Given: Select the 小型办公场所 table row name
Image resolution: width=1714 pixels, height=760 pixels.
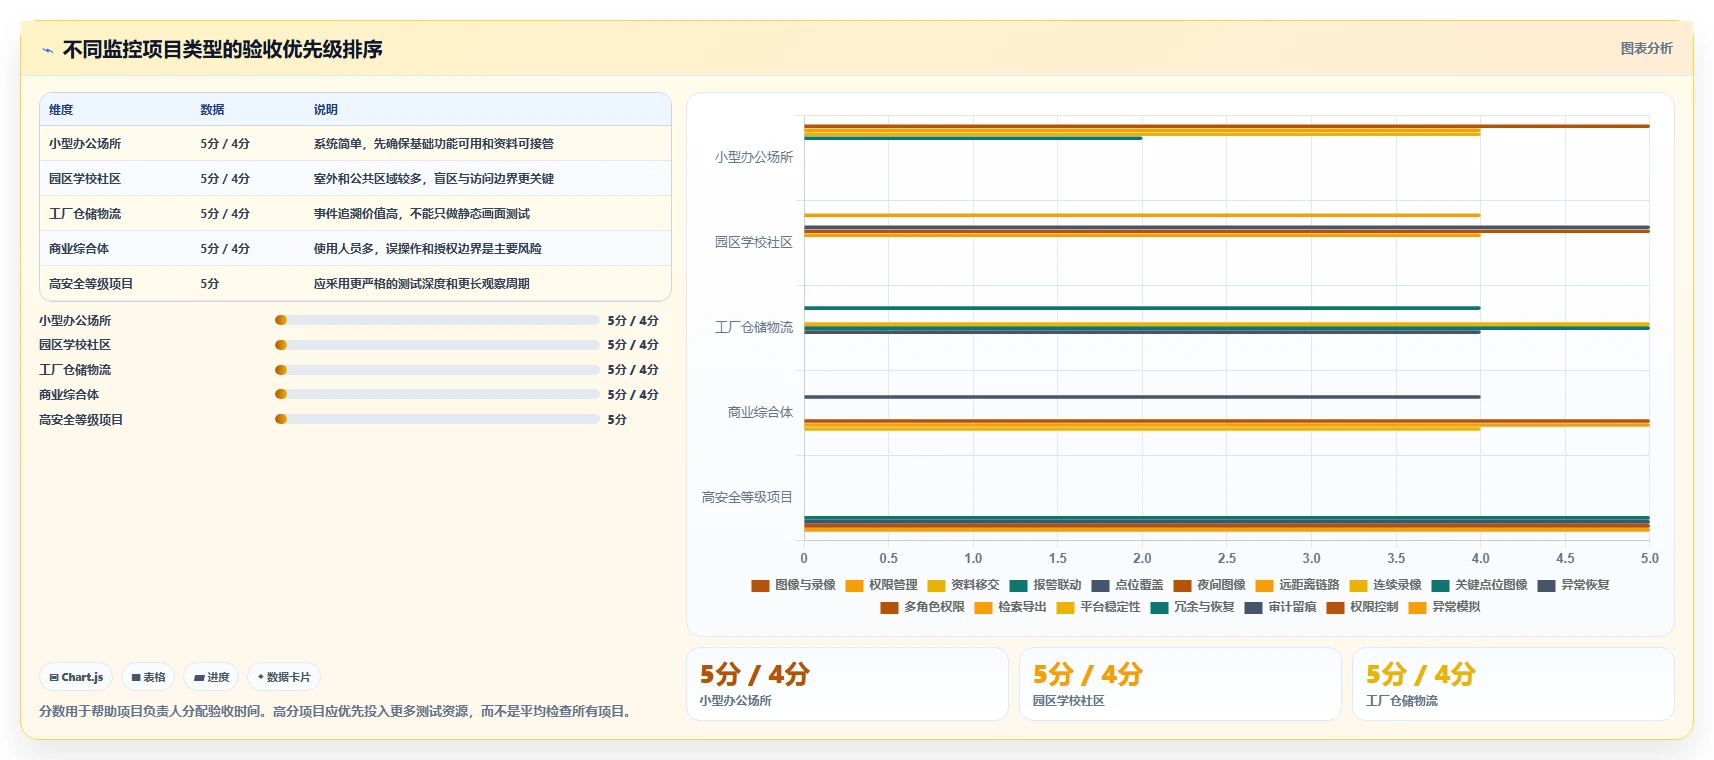Looking at the screenshot, I should [x=85, y=144].
